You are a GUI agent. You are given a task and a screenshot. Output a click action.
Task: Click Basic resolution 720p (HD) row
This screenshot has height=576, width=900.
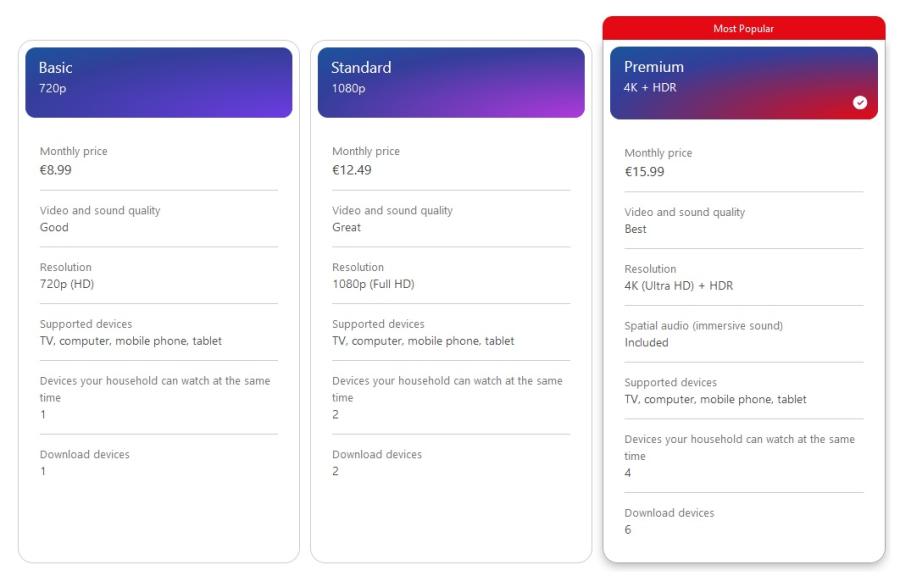point(158,275)
